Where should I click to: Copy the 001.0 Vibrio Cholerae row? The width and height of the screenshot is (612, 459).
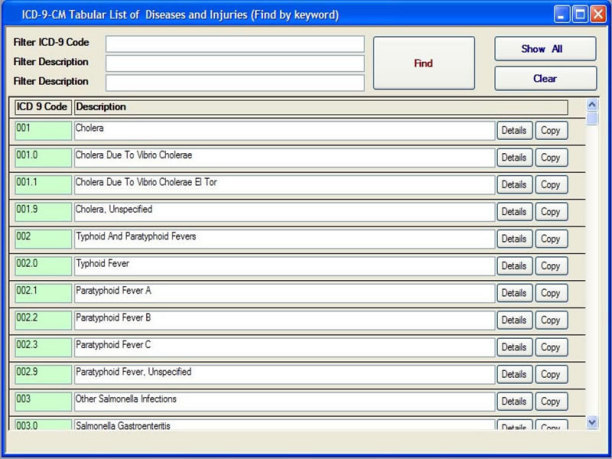pyautogui.click(x=551, y=158)
